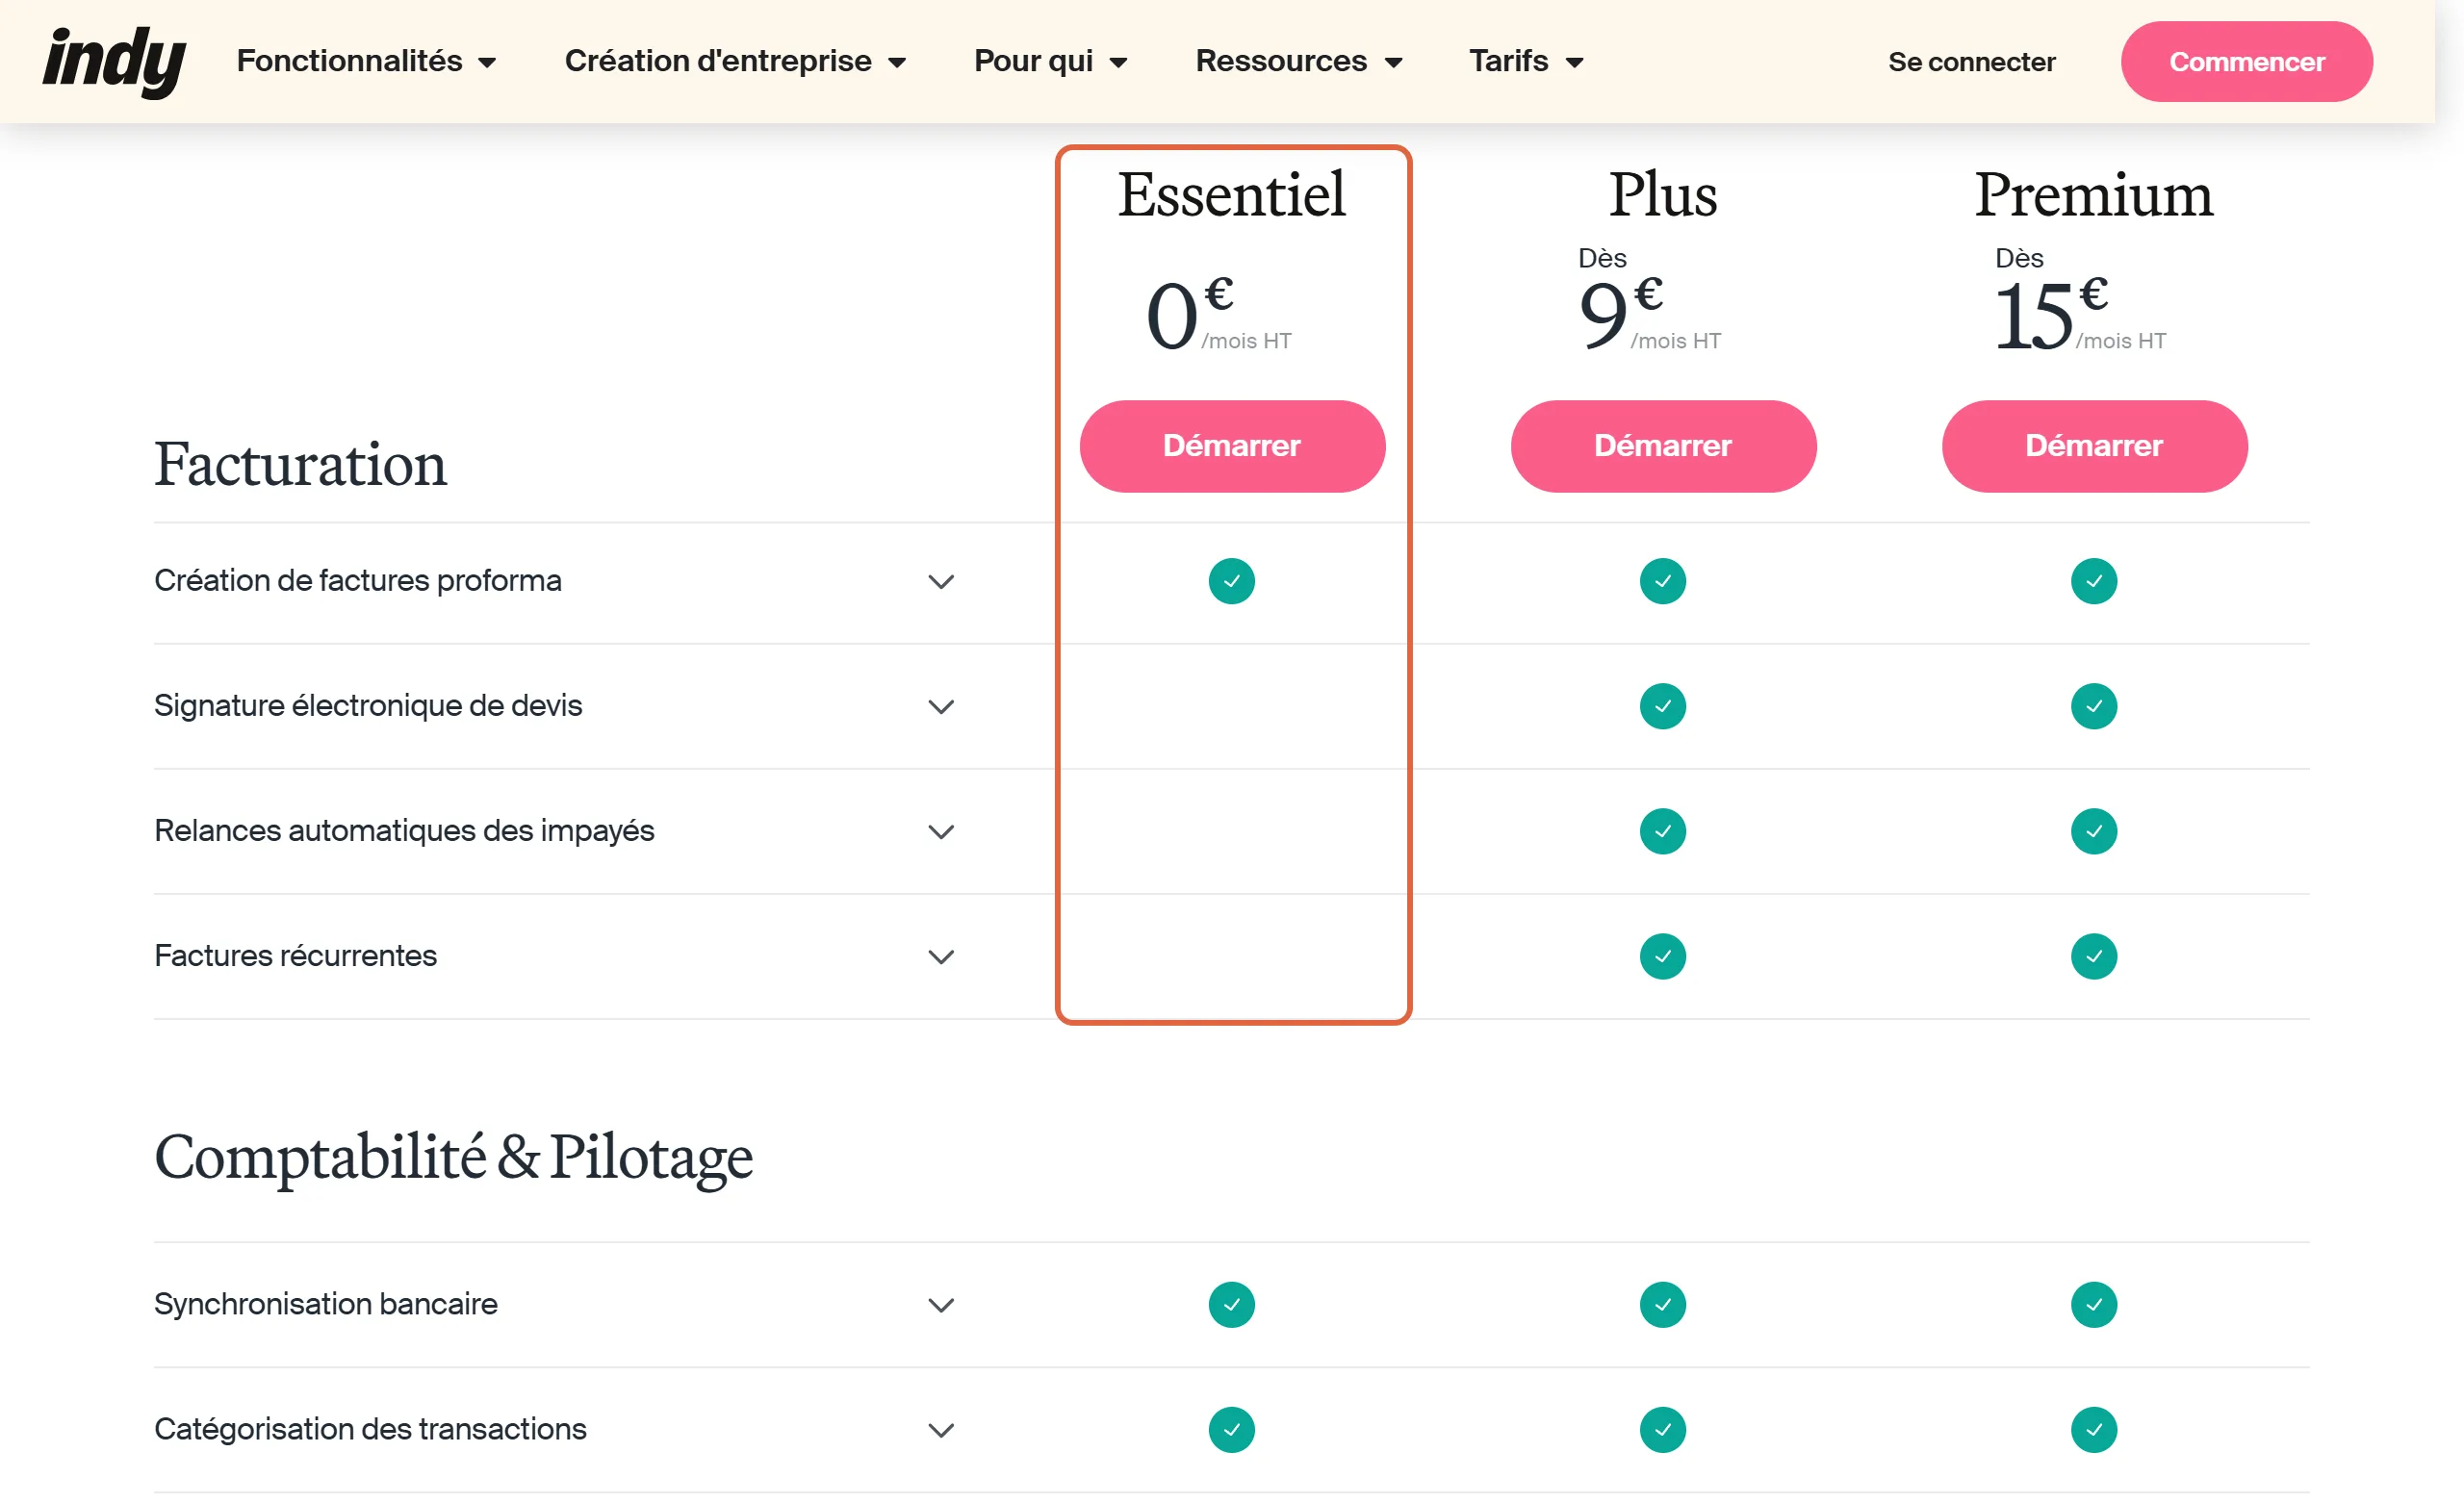Click Premium checkmark for Factures récurrentes
Screen dimensions: 2464x1503
click(2094, 956)
